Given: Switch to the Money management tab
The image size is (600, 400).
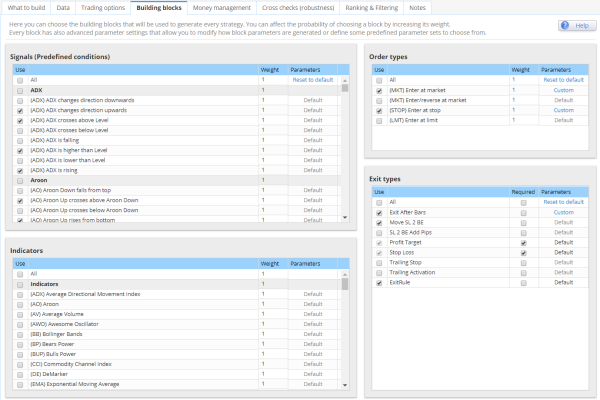Looking at the screenshot, I should [222, 8].
